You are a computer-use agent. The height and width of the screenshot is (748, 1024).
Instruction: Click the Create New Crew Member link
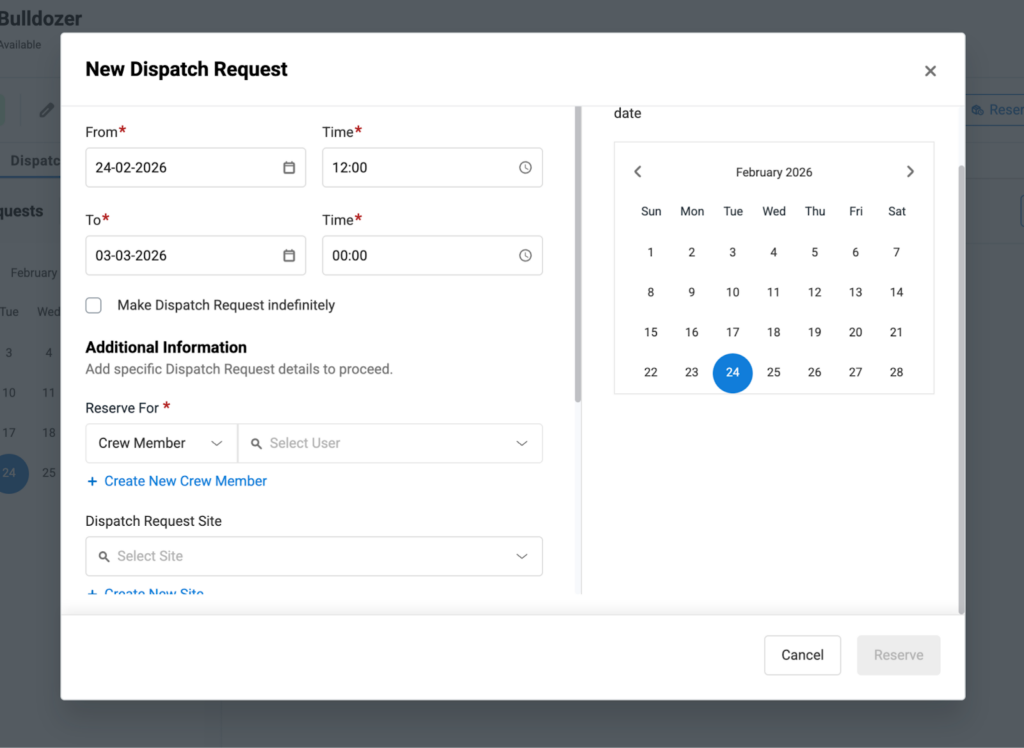(x=185, y=481)
